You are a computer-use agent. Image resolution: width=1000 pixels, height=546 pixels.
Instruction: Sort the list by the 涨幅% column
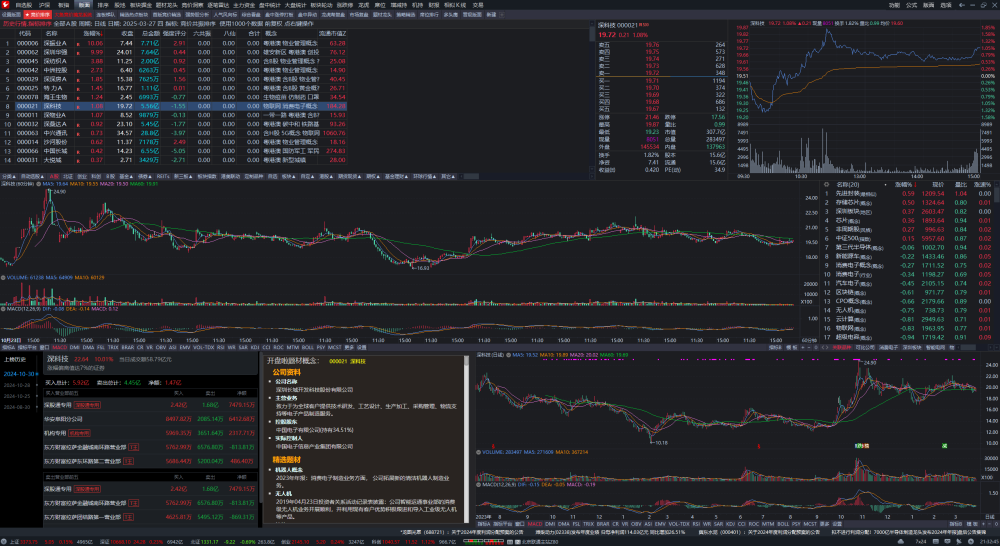[92, 33]
